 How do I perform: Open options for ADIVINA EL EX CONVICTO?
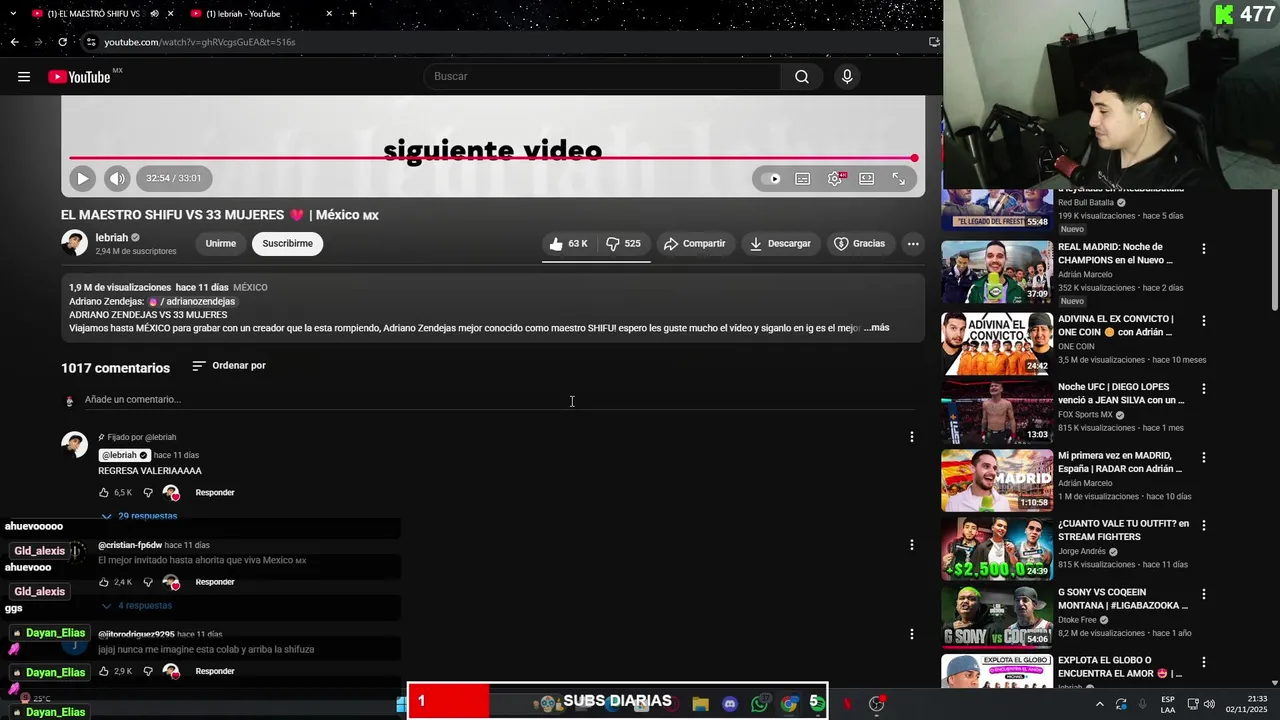click(x=1204, y=321)
